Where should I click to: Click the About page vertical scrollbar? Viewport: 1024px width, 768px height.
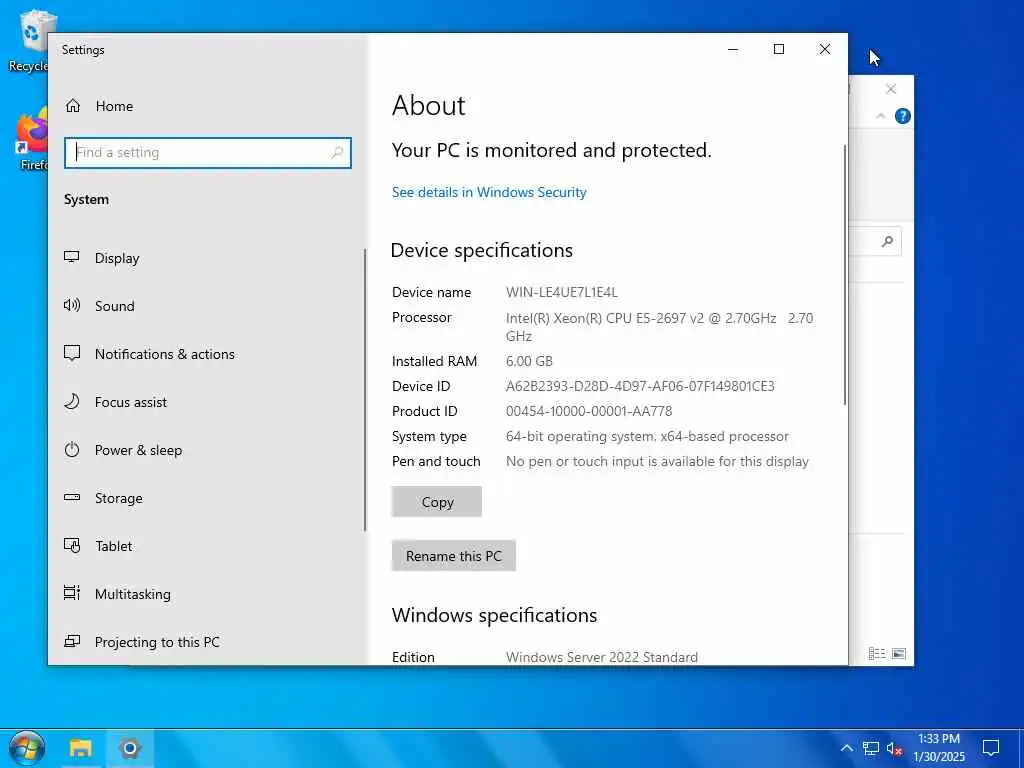coord(845,274)
